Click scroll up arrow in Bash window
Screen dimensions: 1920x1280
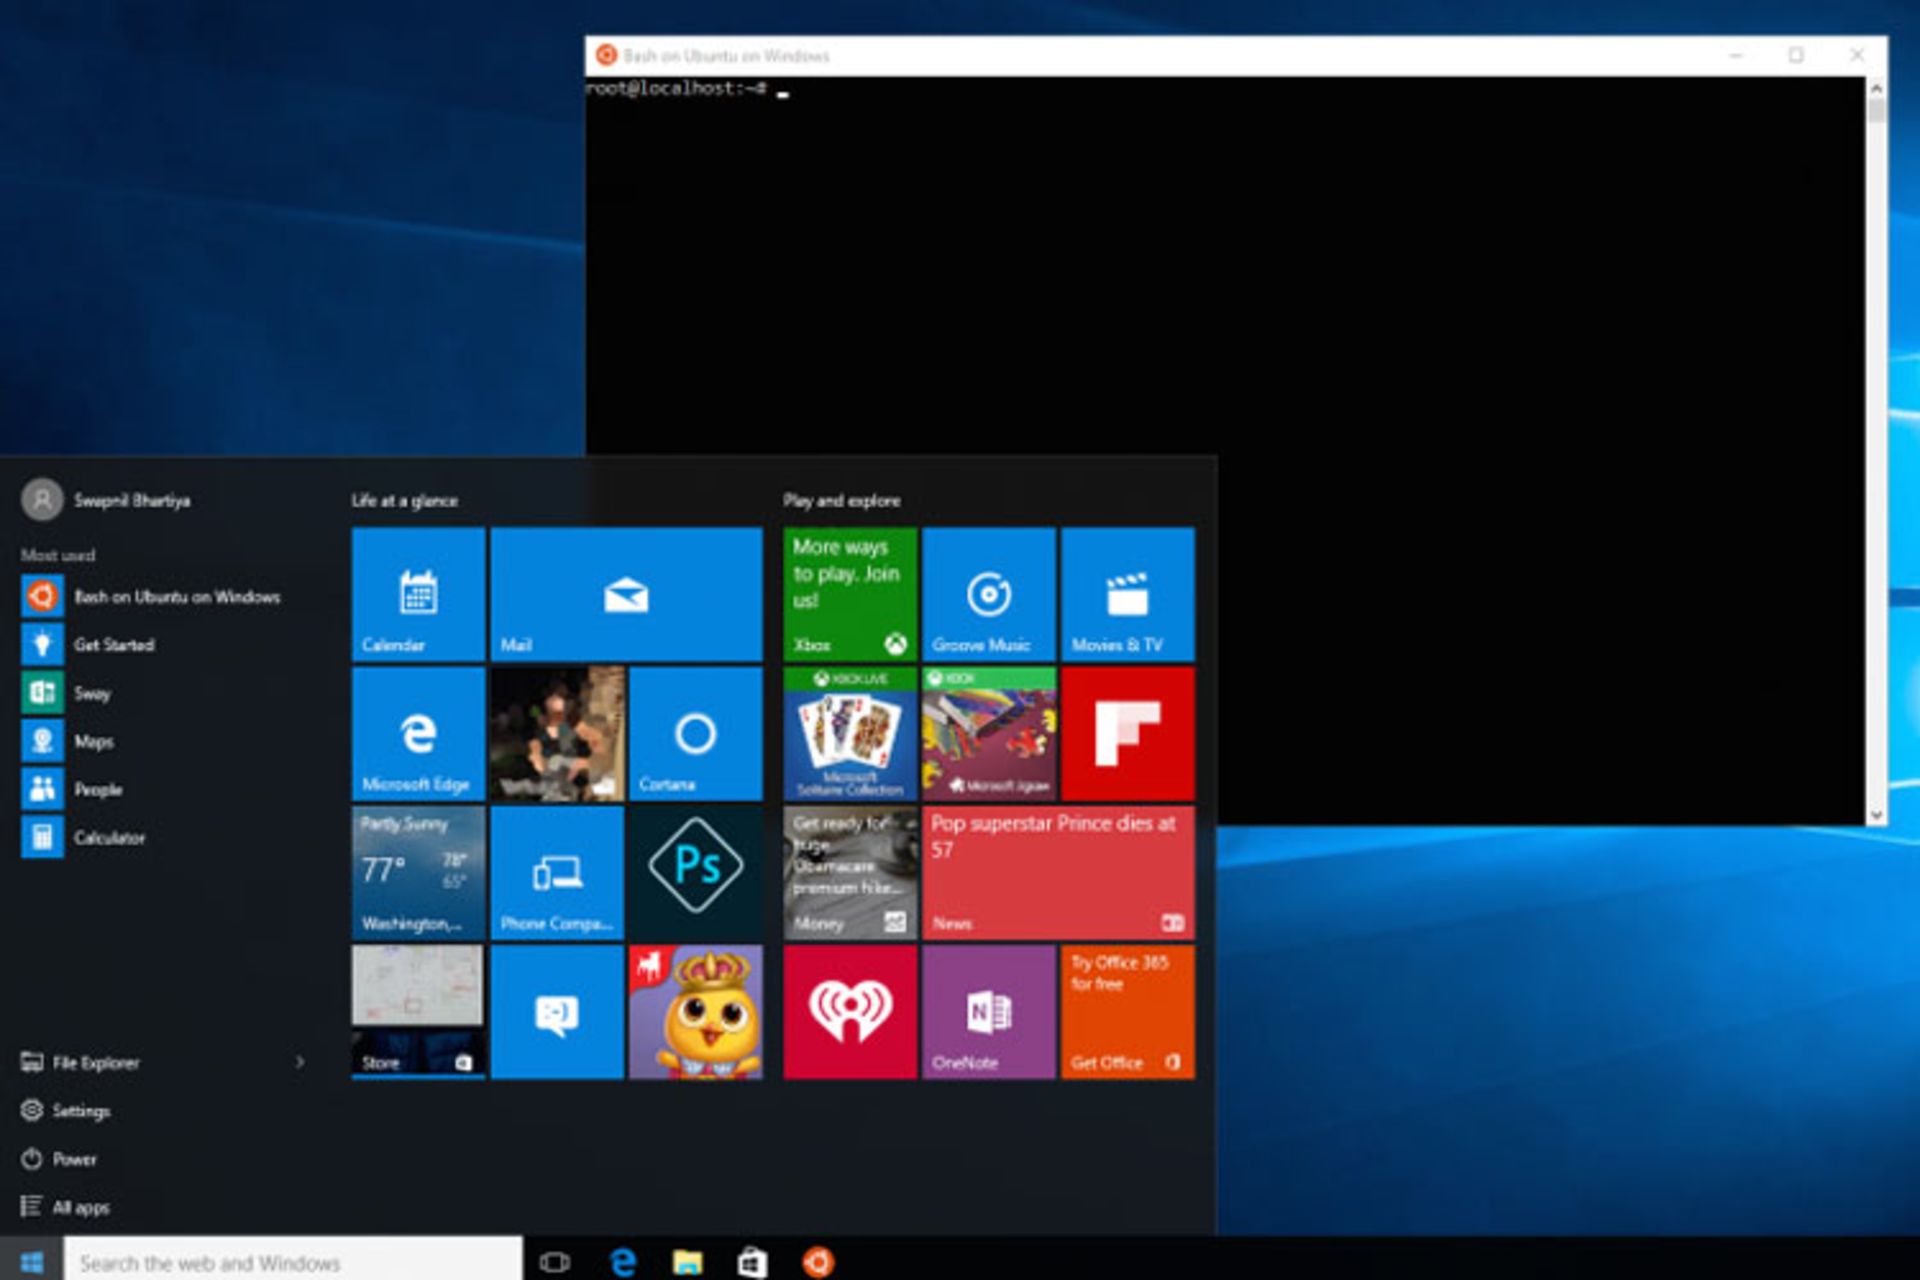[x=1876, y=89]
